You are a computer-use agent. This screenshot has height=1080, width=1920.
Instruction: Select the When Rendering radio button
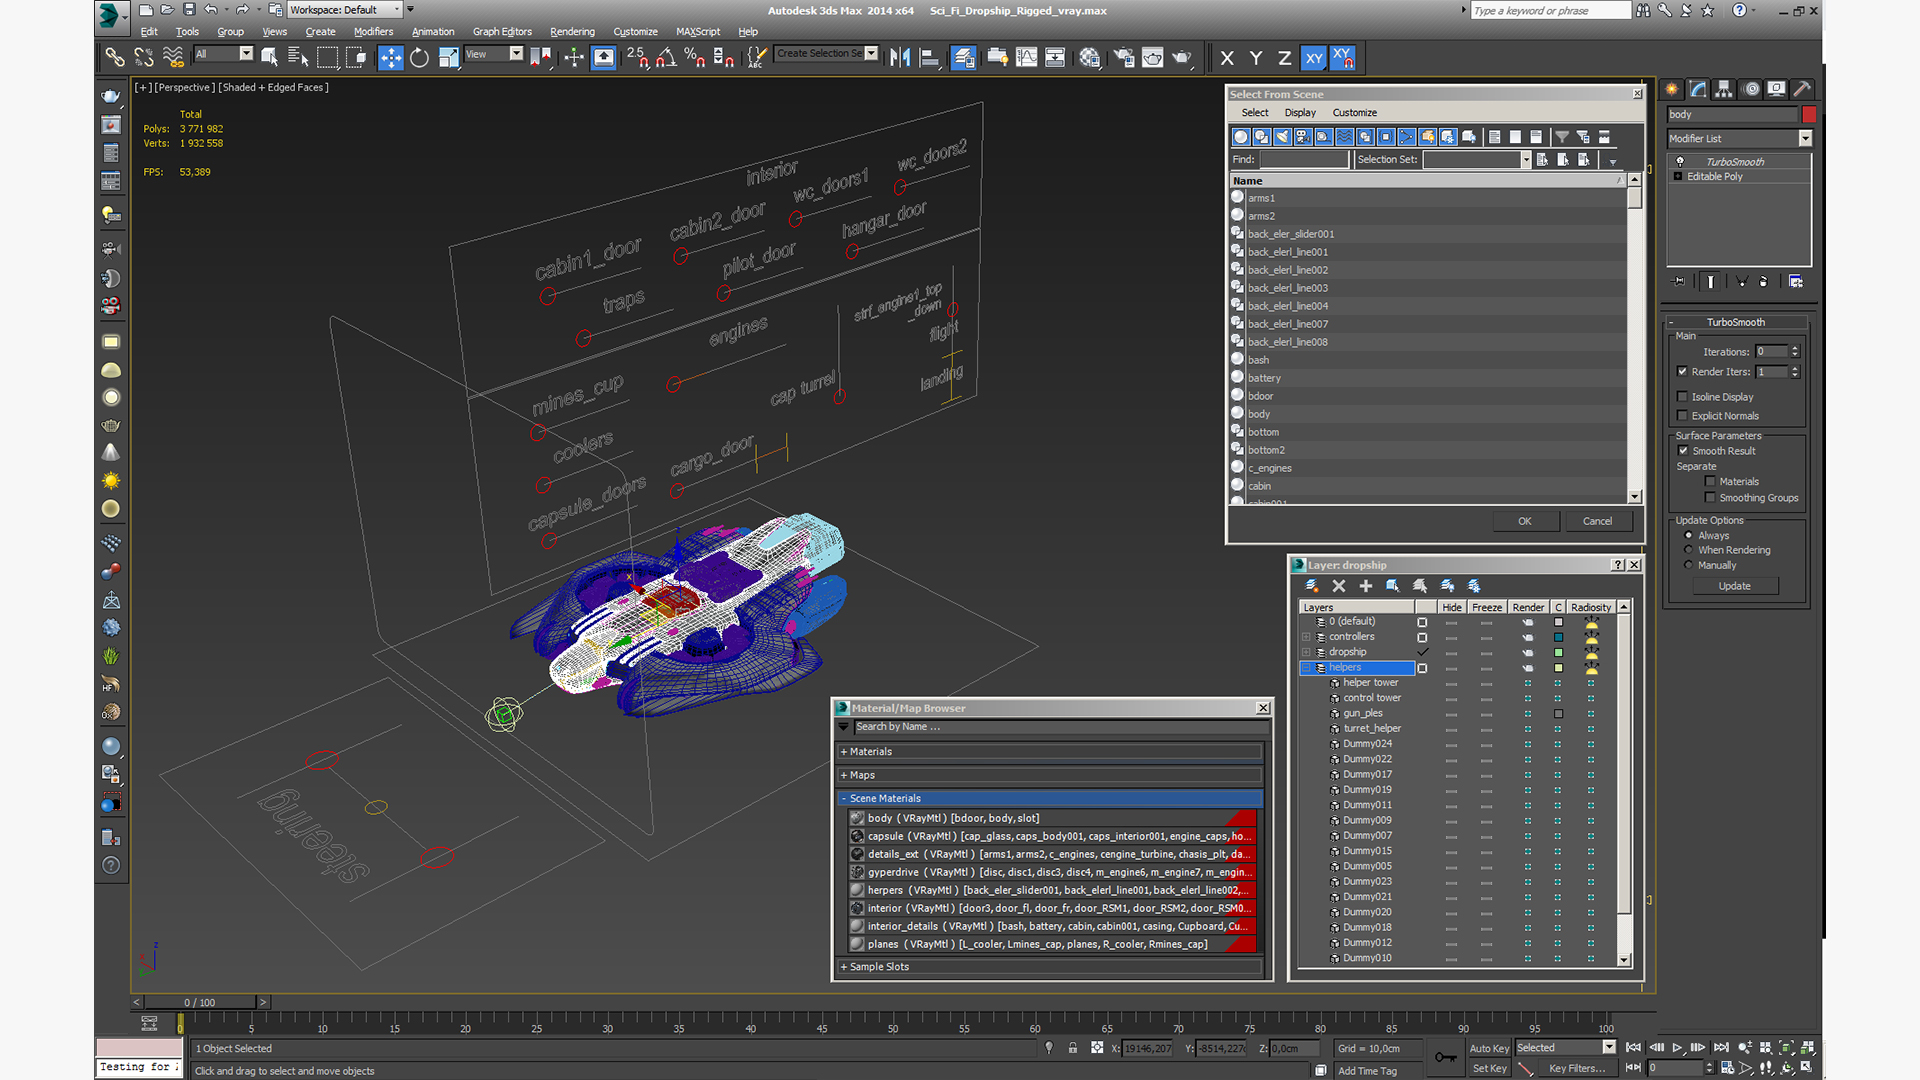pos(1689,550)
